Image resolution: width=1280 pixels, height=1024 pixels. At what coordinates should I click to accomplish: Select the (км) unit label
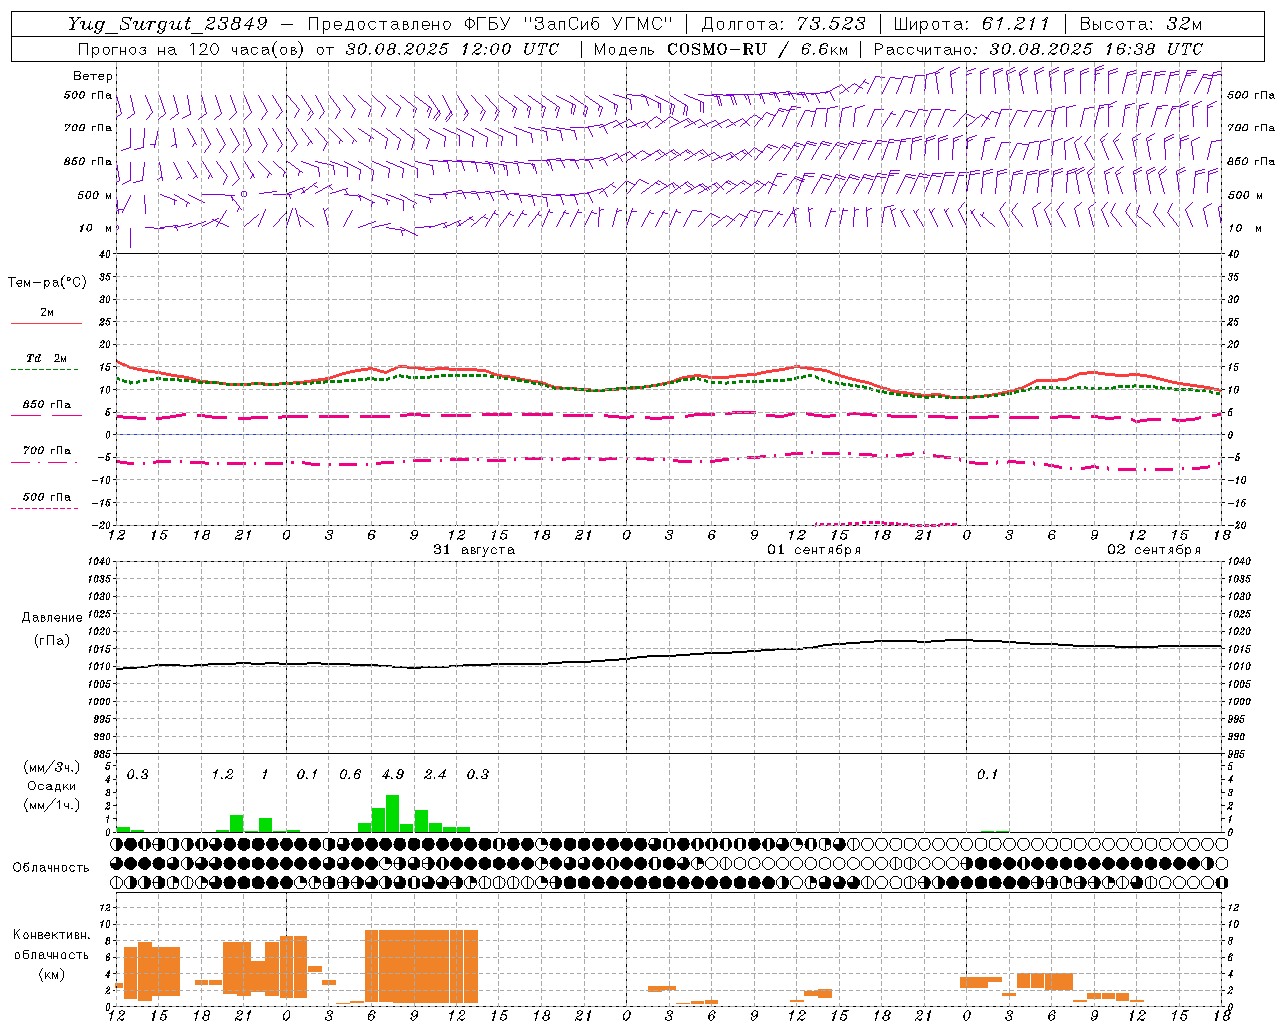point(52,974)
